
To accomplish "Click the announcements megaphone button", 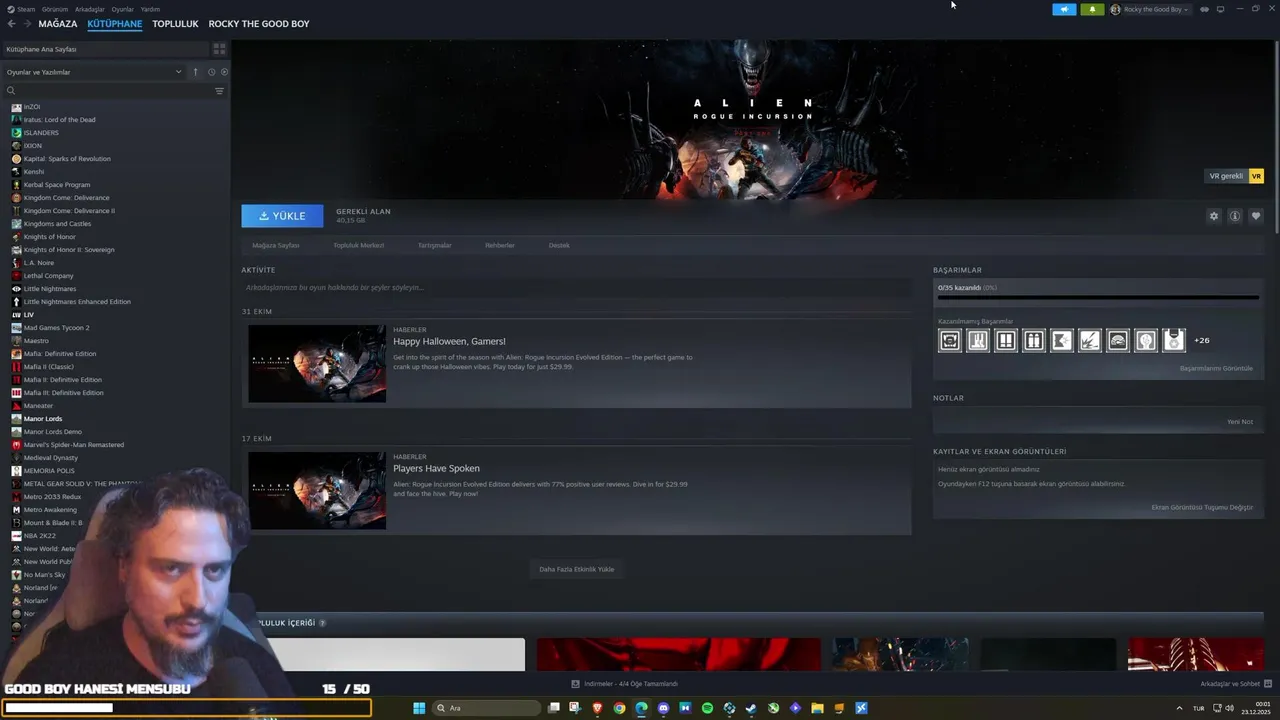I will click(1064, 9).
